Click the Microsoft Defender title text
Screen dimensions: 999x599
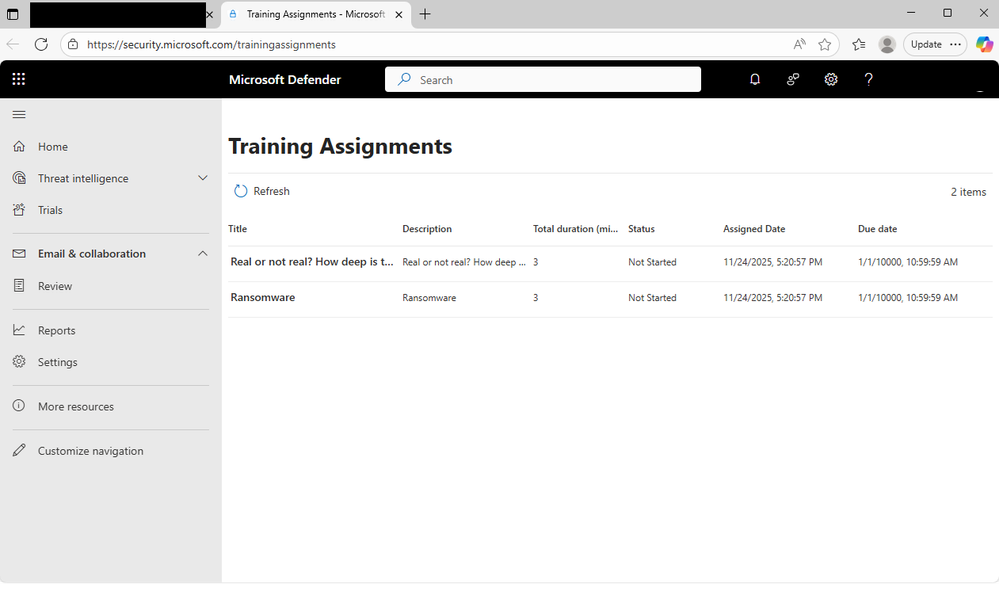285,80
